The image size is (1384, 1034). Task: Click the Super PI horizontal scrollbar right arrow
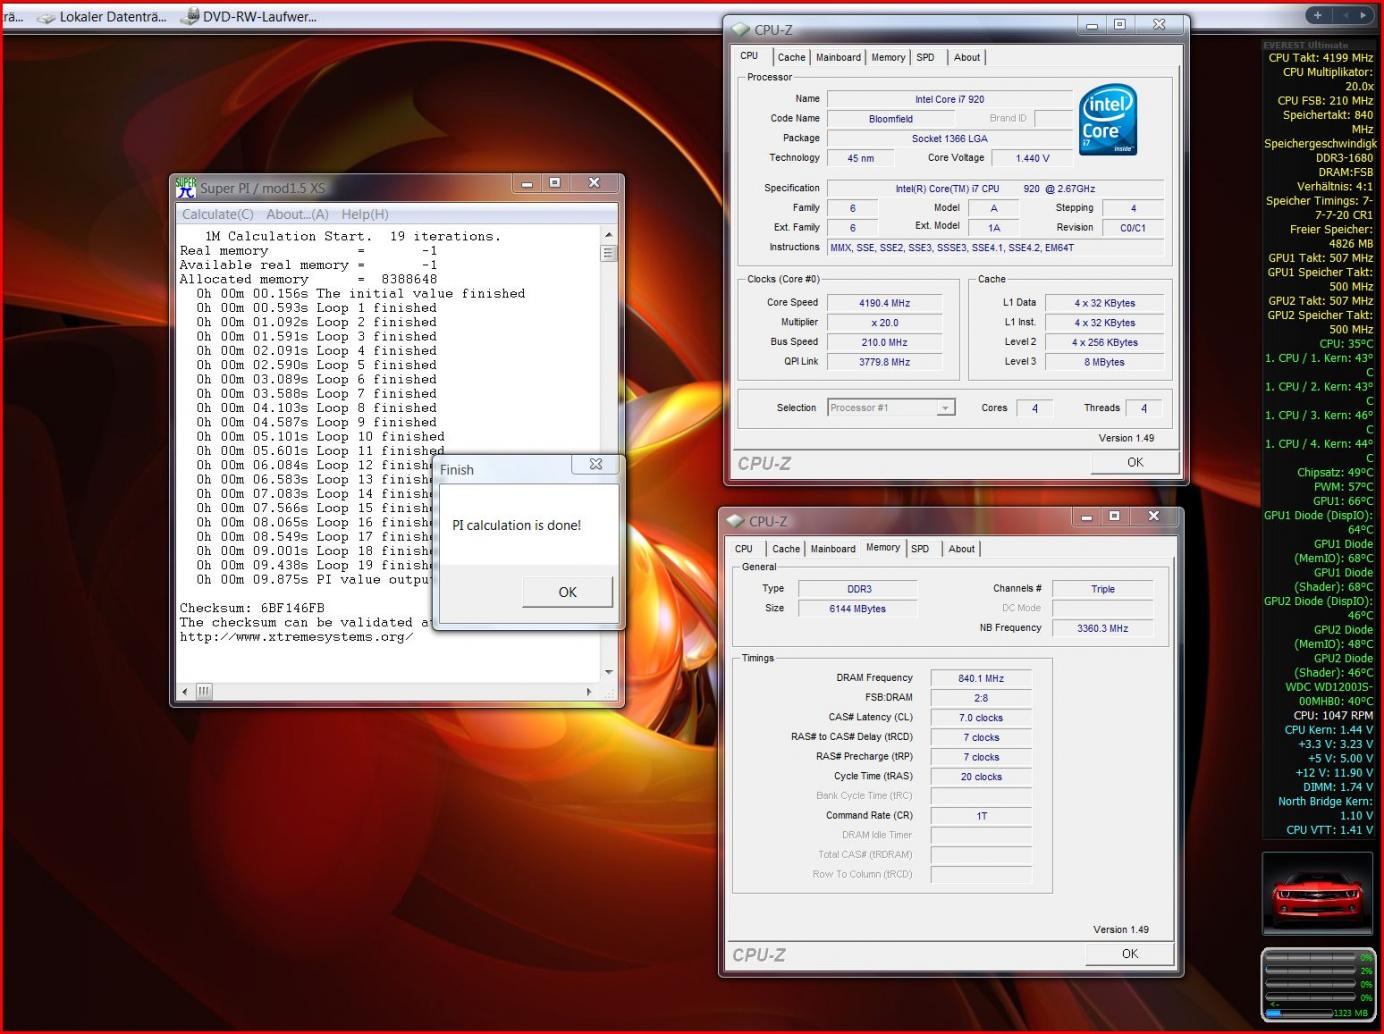[x=589, y=691]
